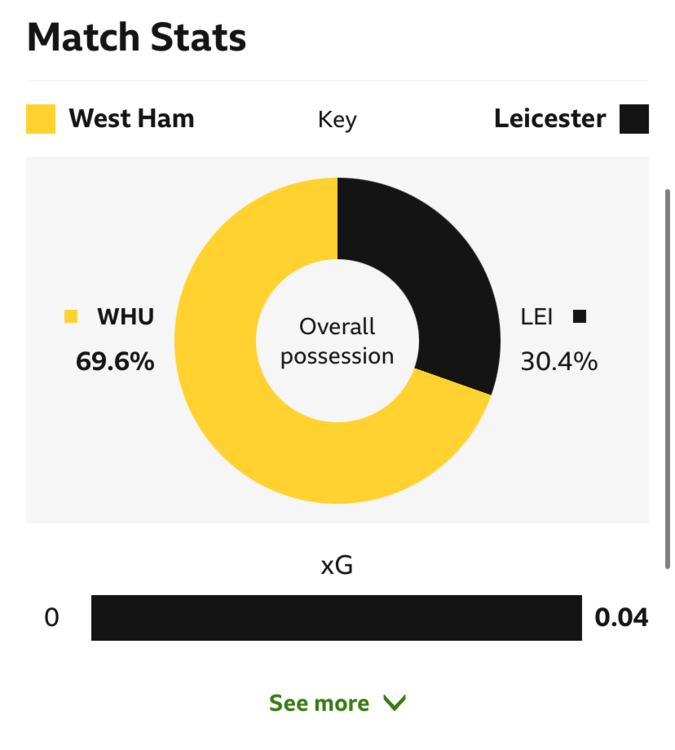Click the West Ham yellow key swatch
The image size is (675, 750).
pyautogui.click(x=41, y=119)
